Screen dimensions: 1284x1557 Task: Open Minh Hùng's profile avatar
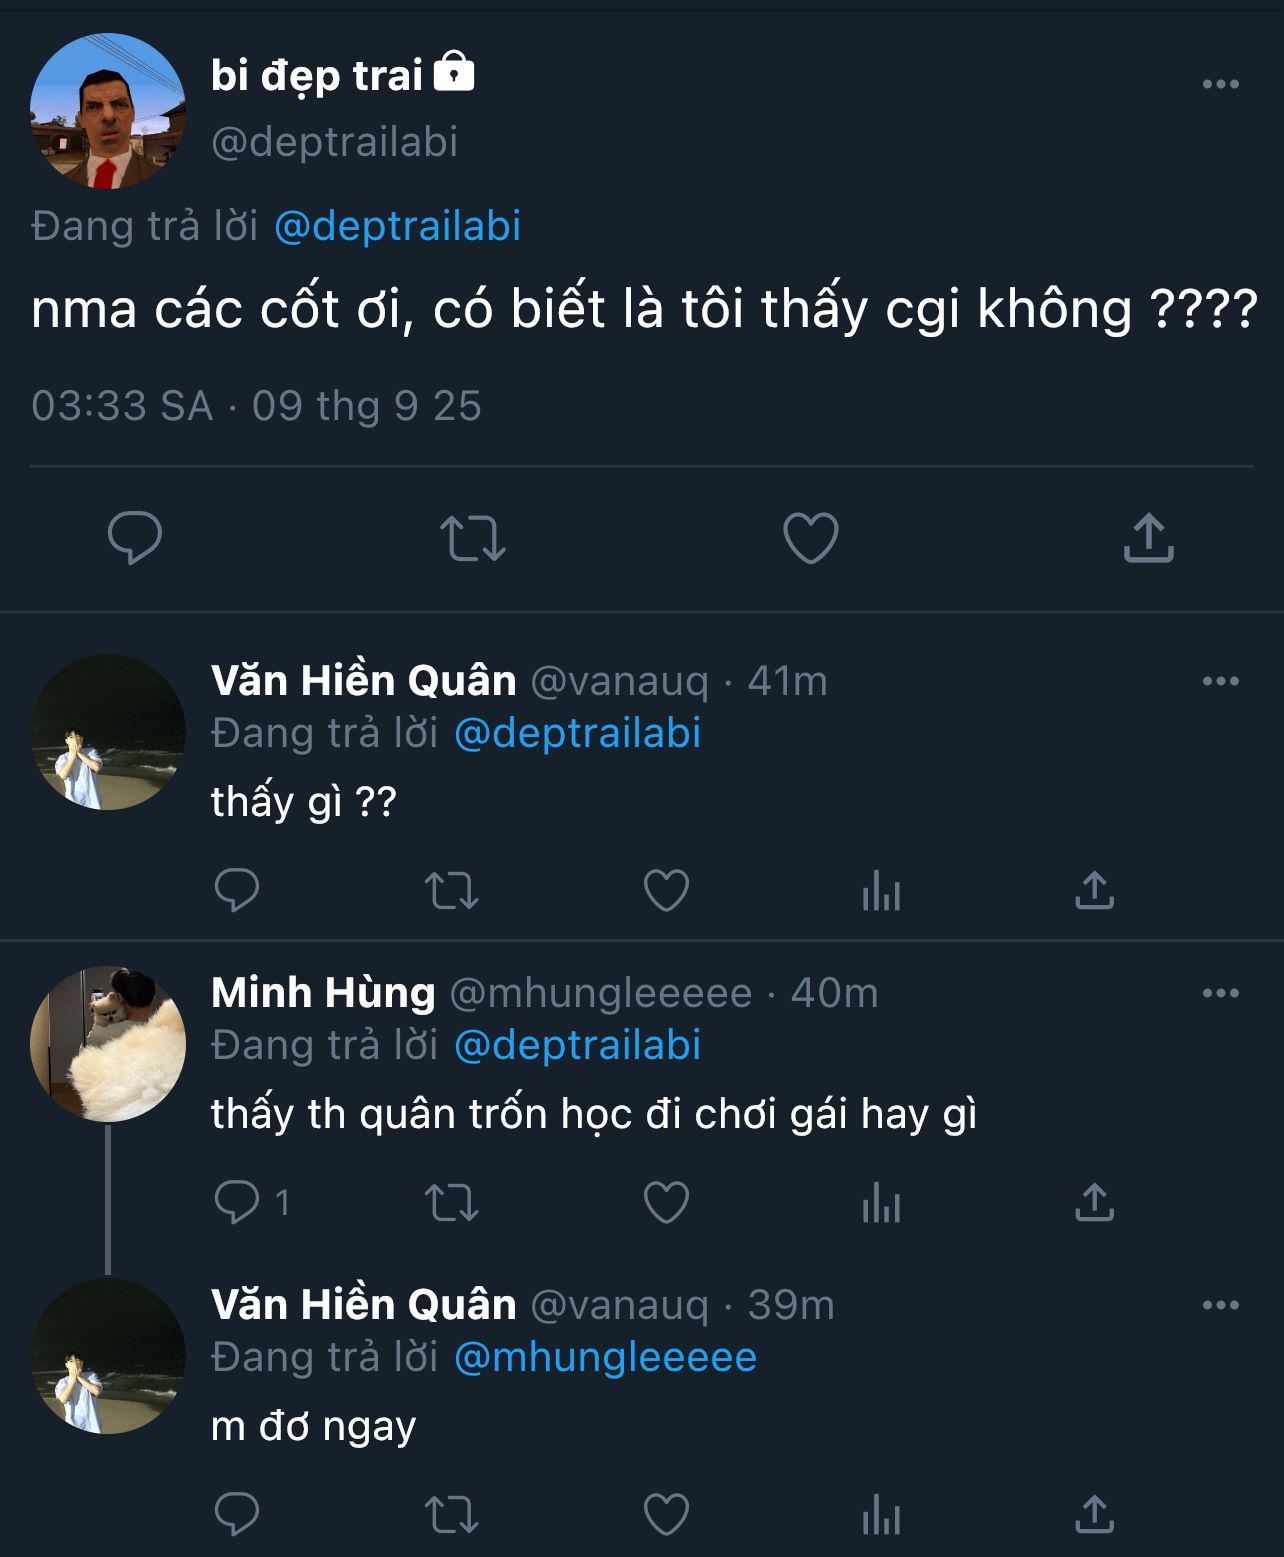click(x=108, y=1044)
